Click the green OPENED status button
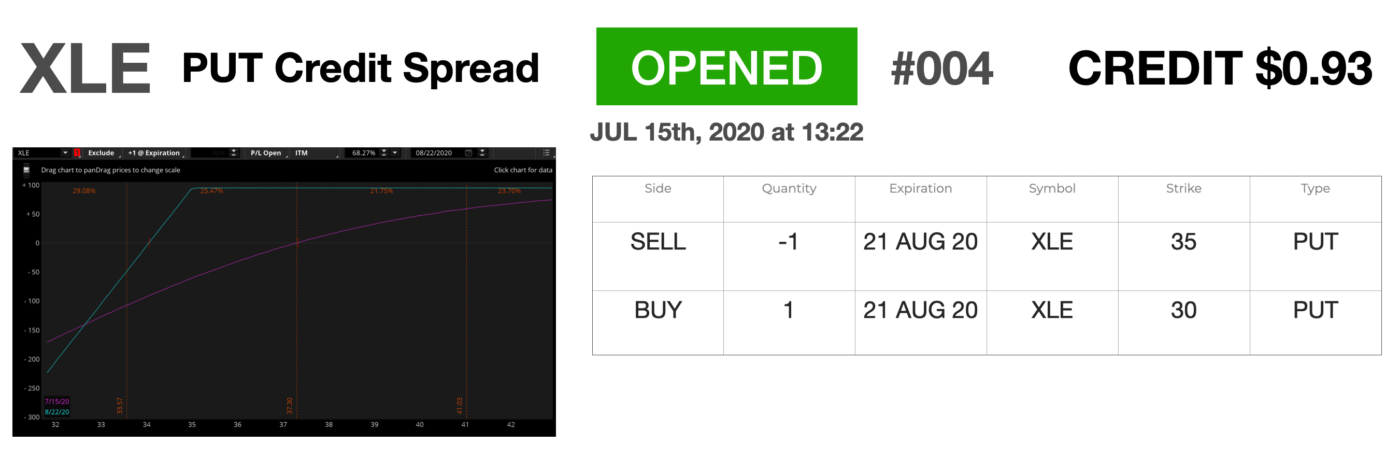Viewport: 1400px width, 472px height. click(x=726, y=67)
